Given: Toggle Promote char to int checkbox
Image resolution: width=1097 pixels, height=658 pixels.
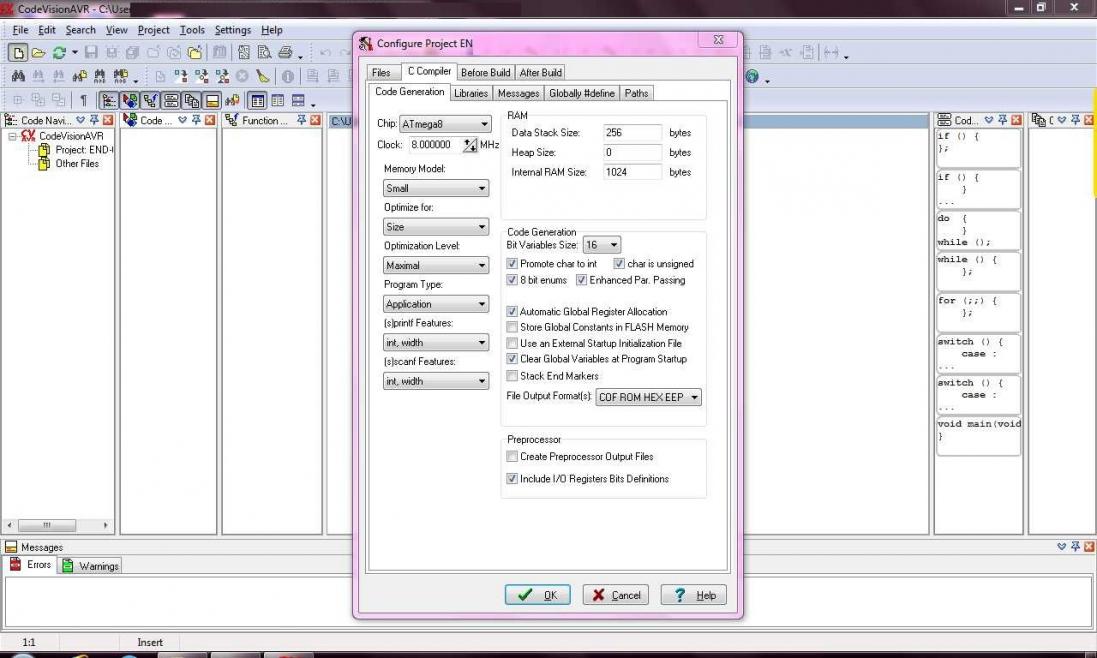Looking at the screenshot, I should 512,264.
